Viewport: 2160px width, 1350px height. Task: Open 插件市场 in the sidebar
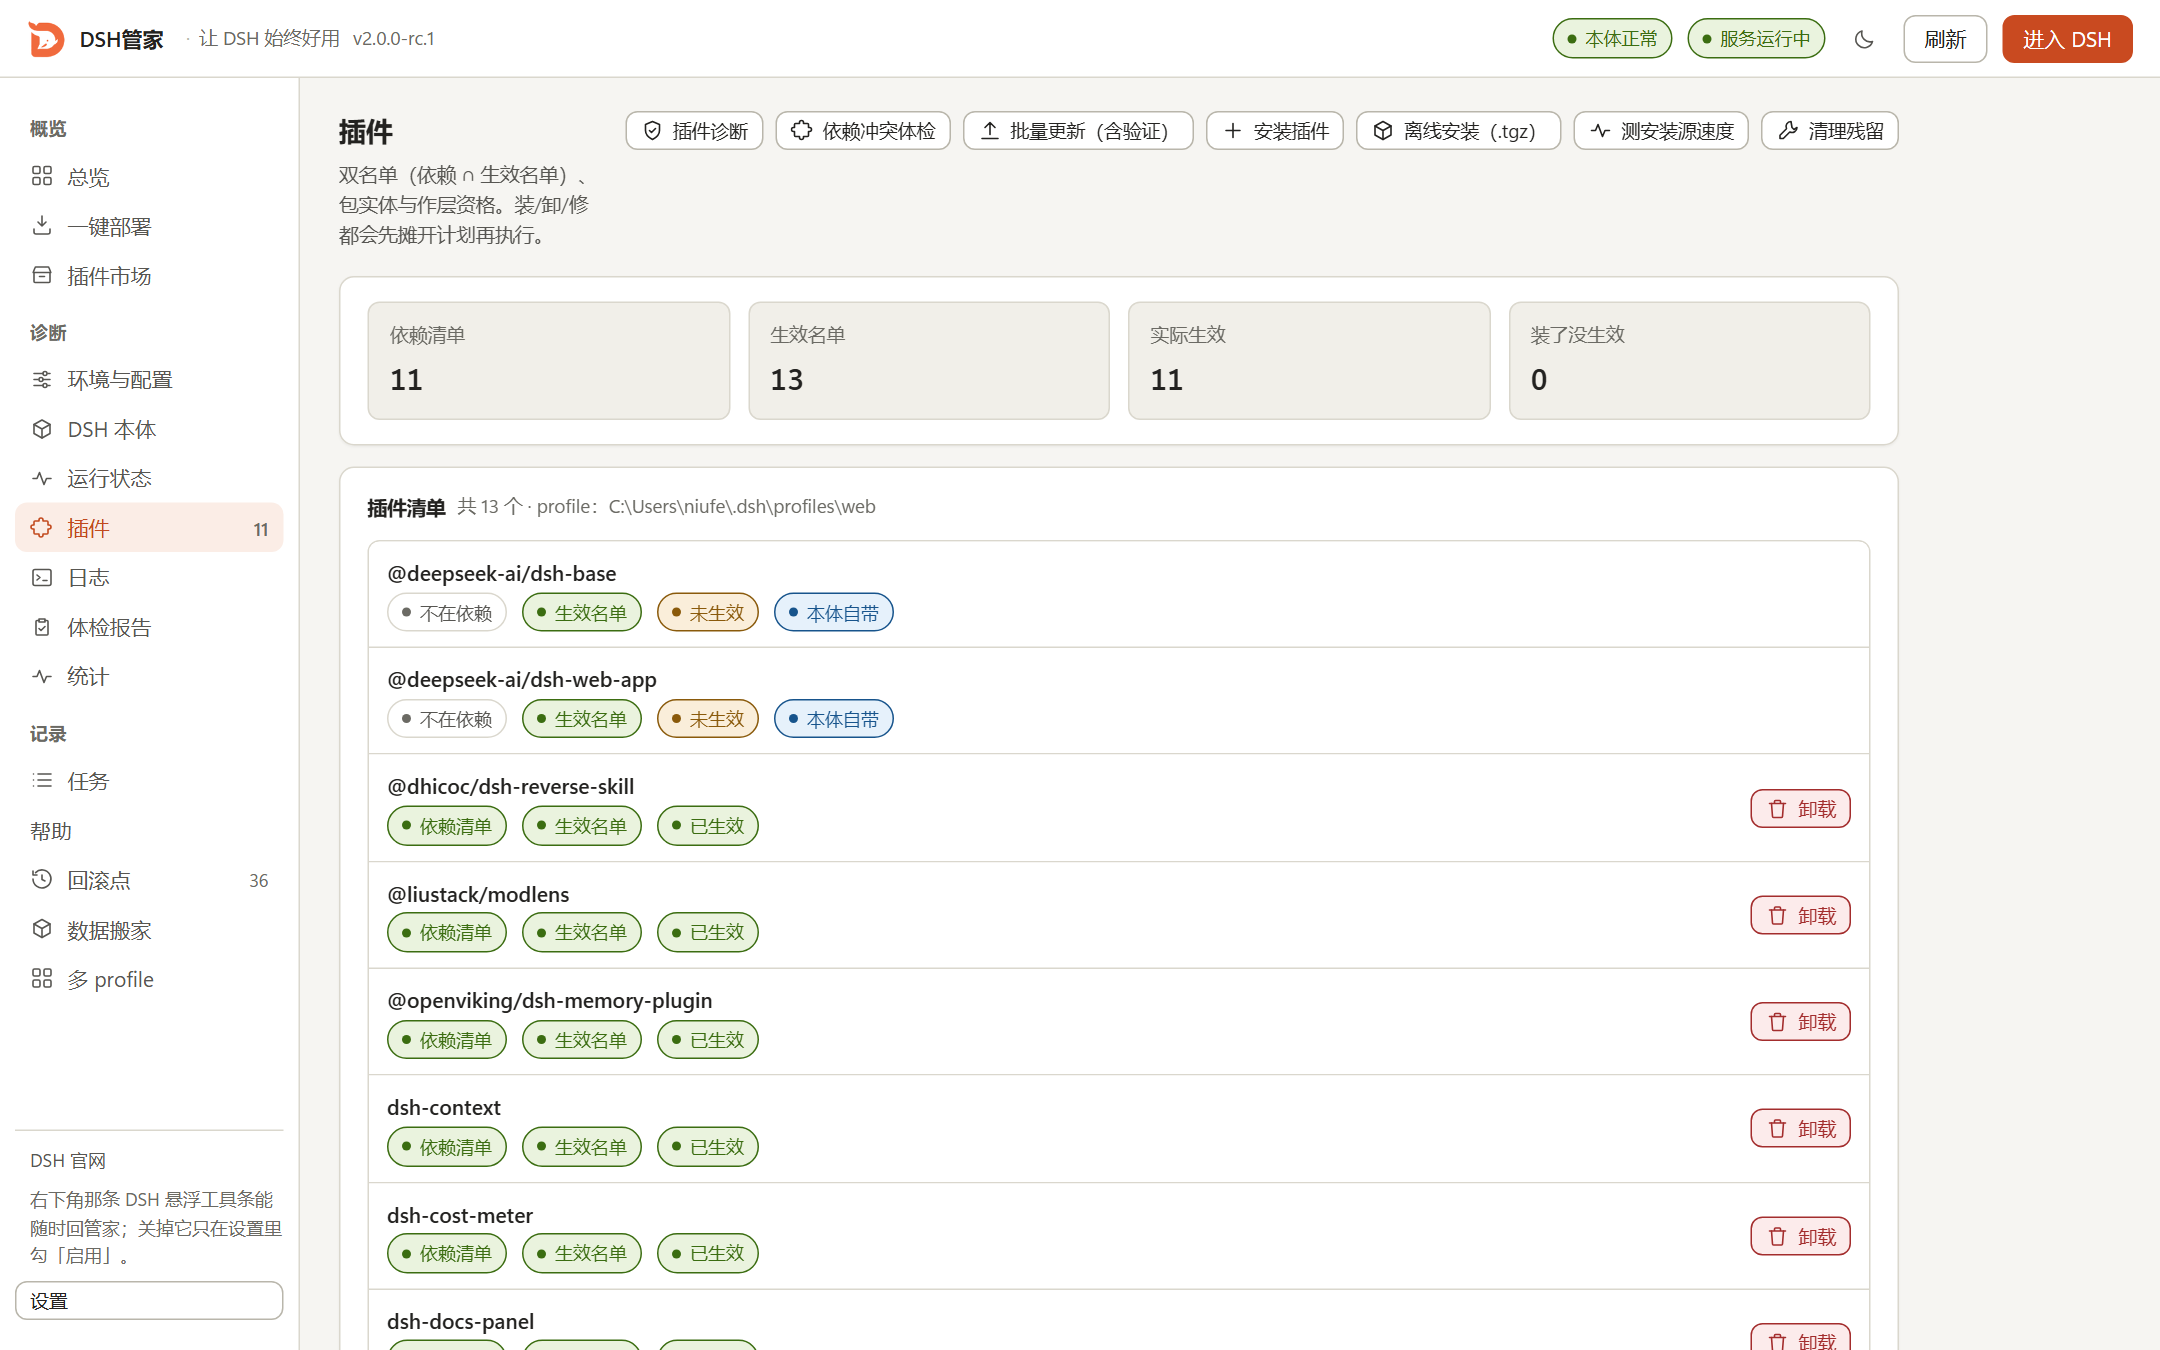149,276
